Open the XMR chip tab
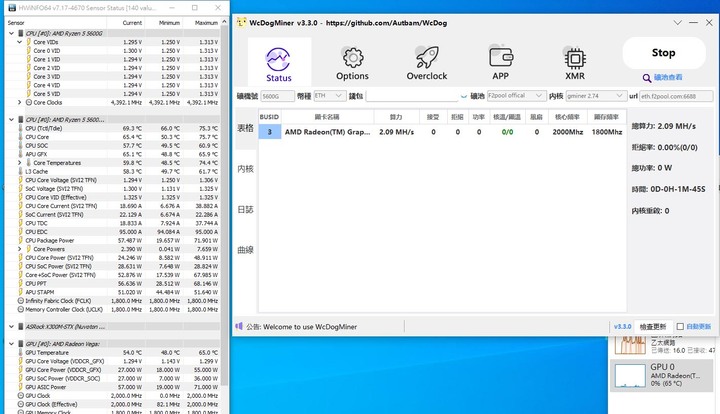 pos(575,63)
